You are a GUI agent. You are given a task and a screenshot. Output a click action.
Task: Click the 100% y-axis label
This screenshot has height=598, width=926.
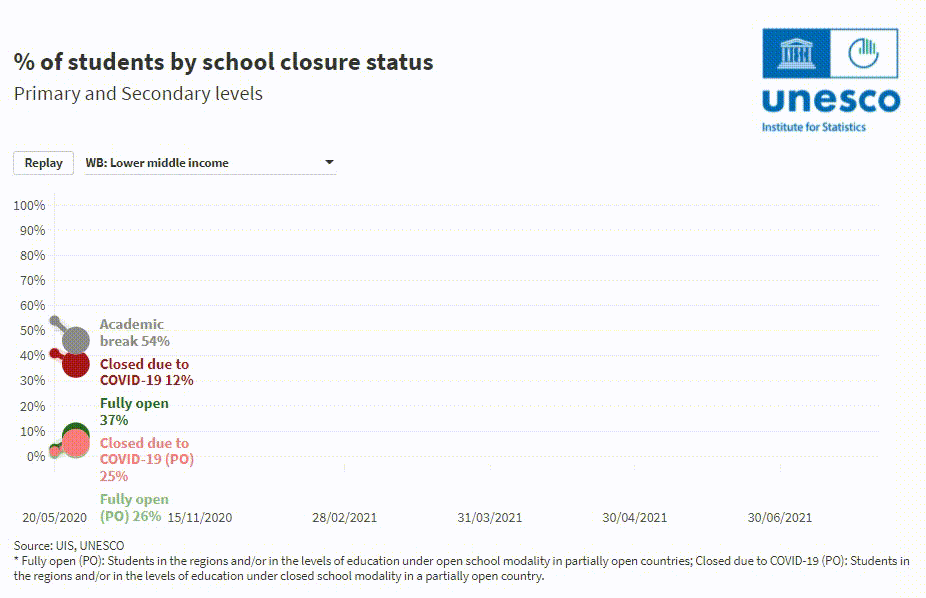(29, 205)
